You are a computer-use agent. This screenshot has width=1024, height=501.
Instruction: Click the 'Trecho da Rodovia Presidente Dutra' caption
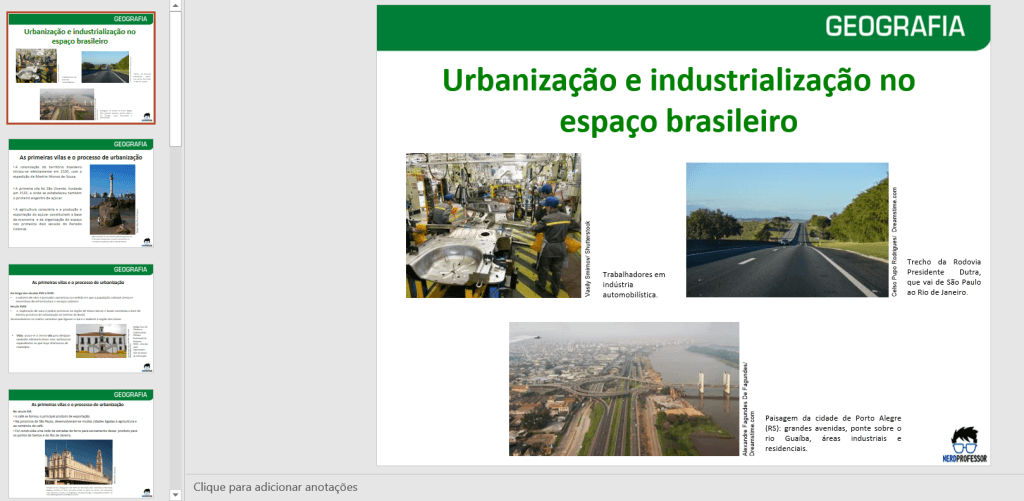tap(945, 284)
